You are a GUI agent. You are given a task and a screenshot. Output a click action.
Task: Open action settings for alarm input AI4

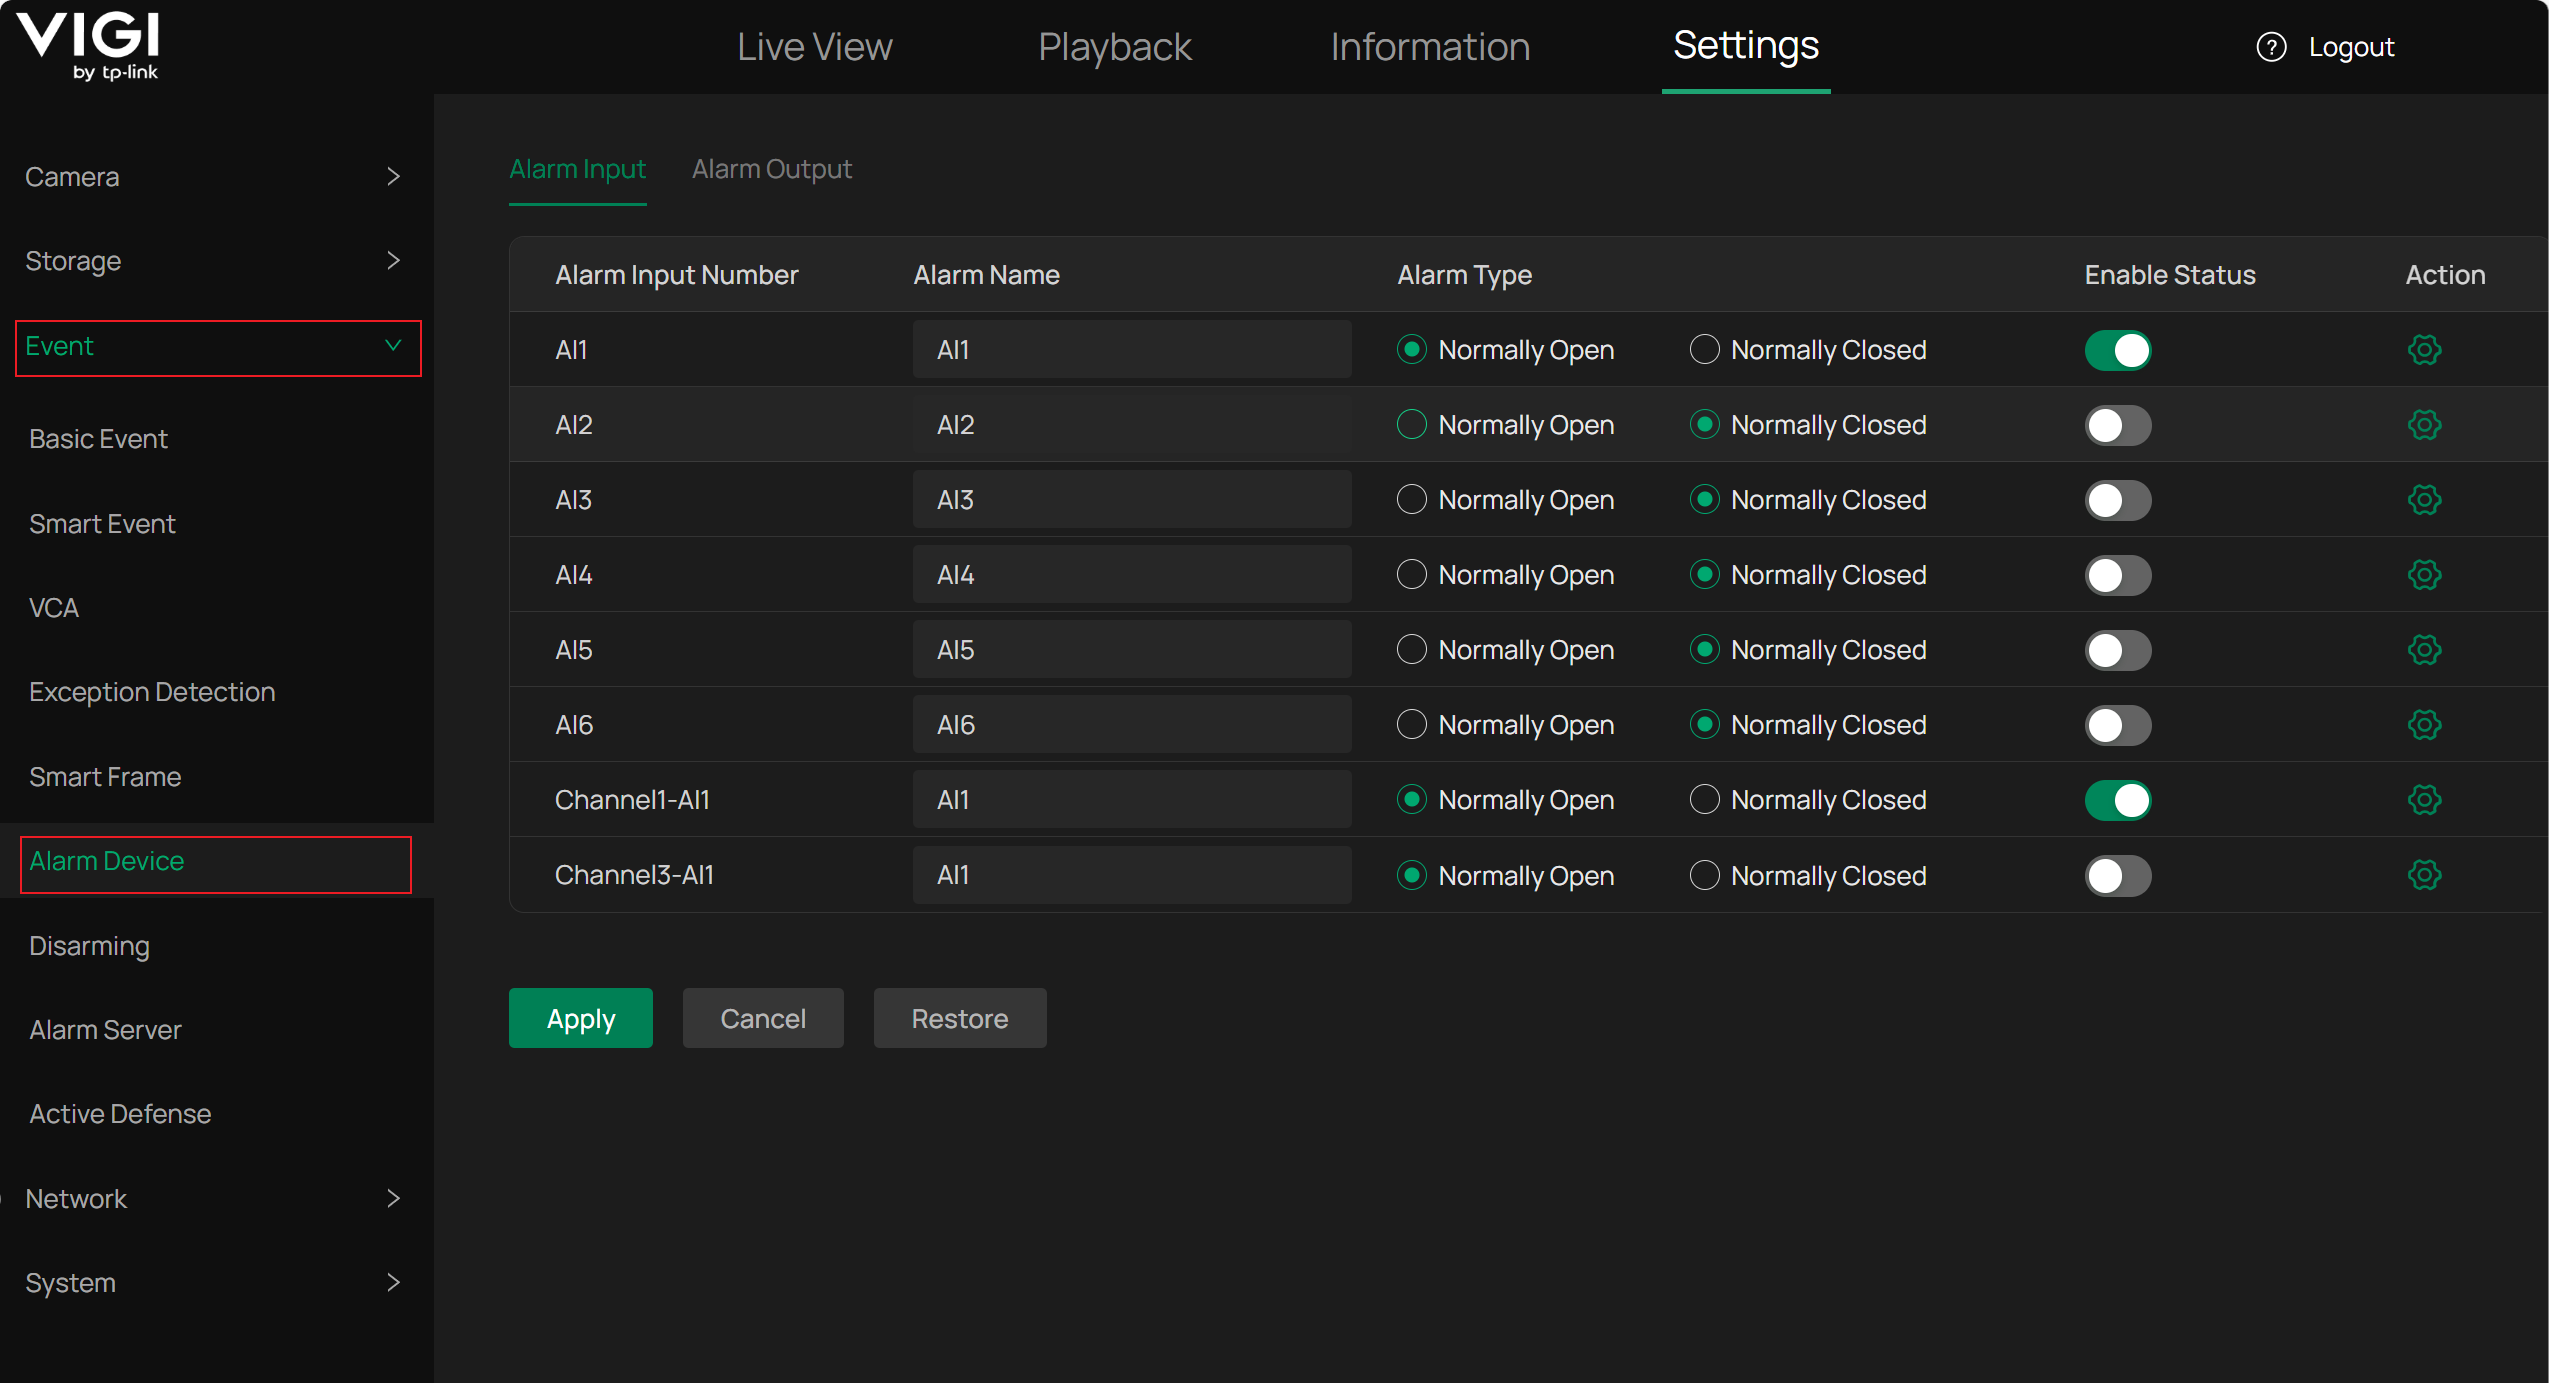(x=2425, y=575)
